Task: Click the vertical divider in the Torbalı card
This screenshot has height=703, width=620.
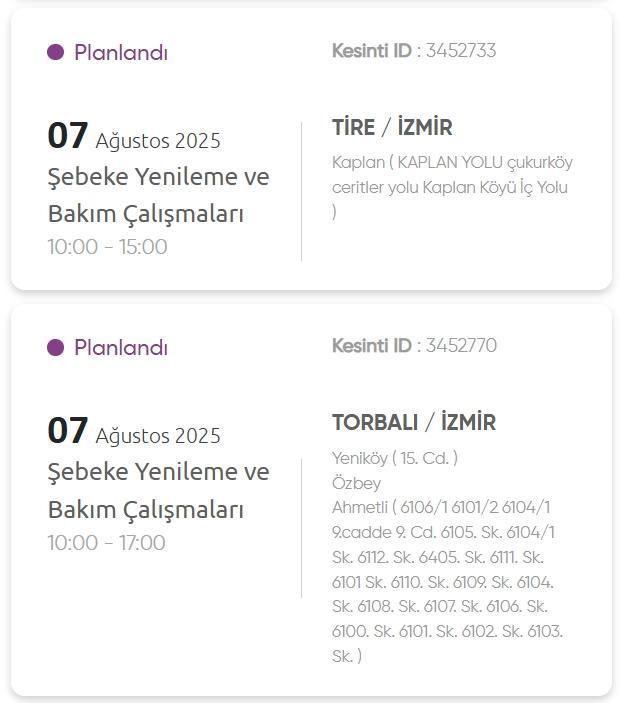Action: 301,528
